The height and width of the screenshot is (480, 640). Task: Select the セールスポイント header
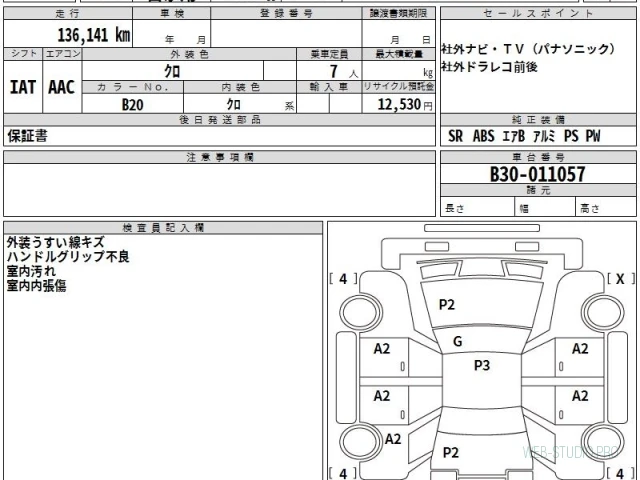[x=538, y=13]
